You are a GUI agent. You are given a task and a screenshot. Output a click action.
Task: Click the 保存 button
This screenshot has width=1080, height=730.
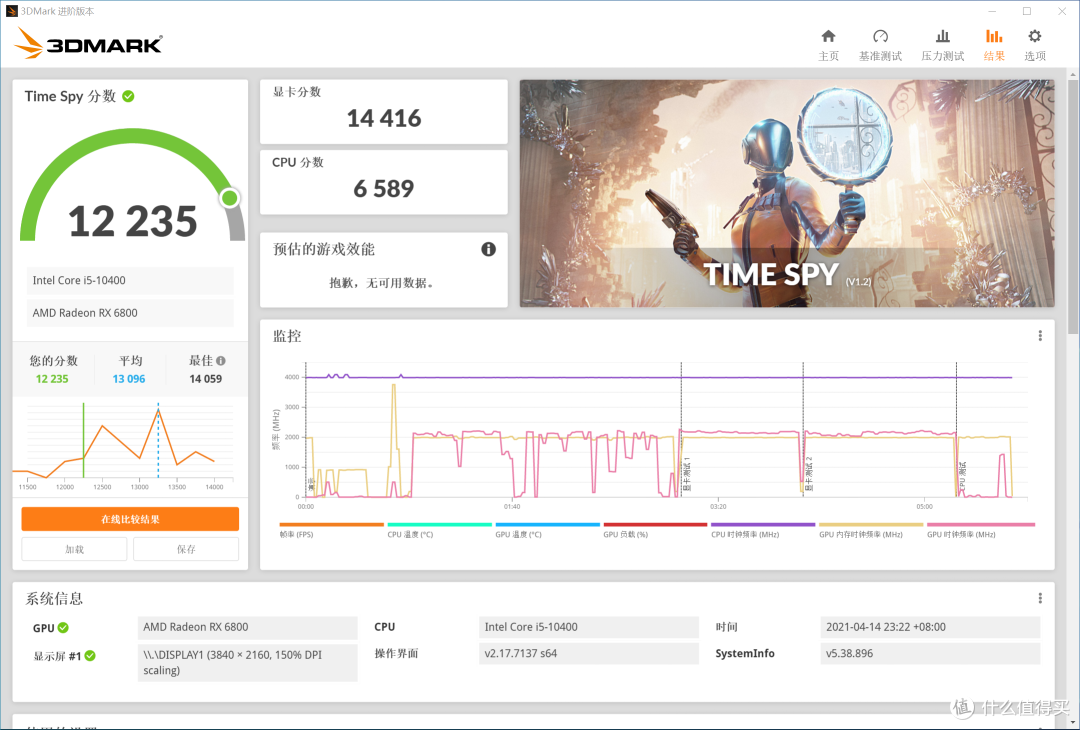point(186,550)
